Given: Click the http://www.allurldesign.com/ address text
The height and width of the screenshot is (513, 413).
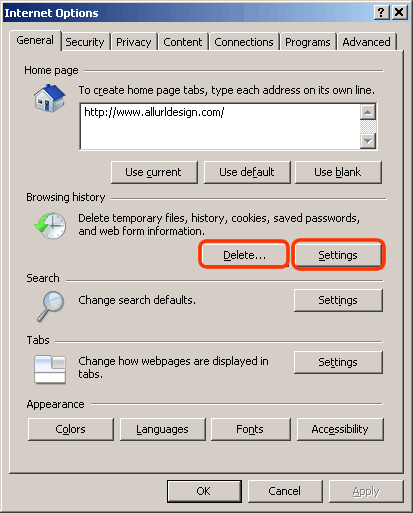Looking at the screenshot, I should tap(154, 112).
